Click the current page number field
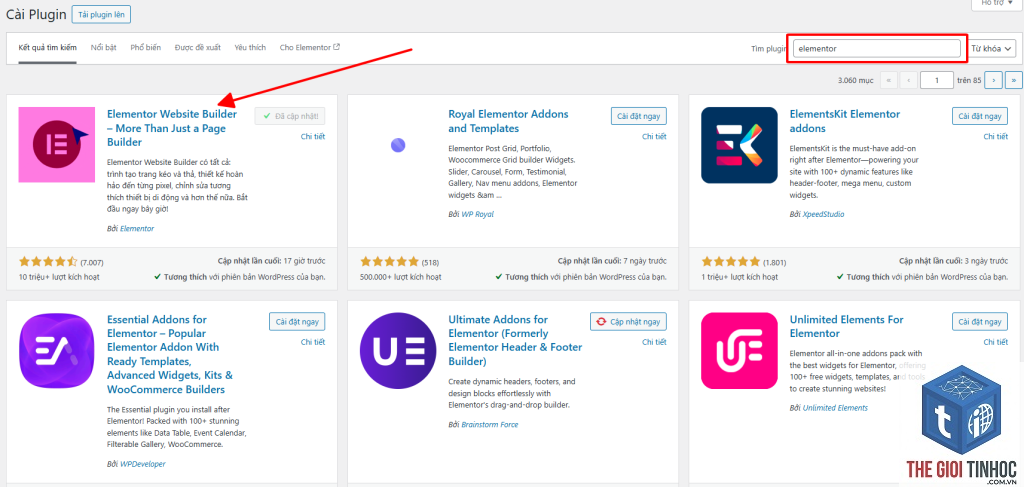 [936, 80]
